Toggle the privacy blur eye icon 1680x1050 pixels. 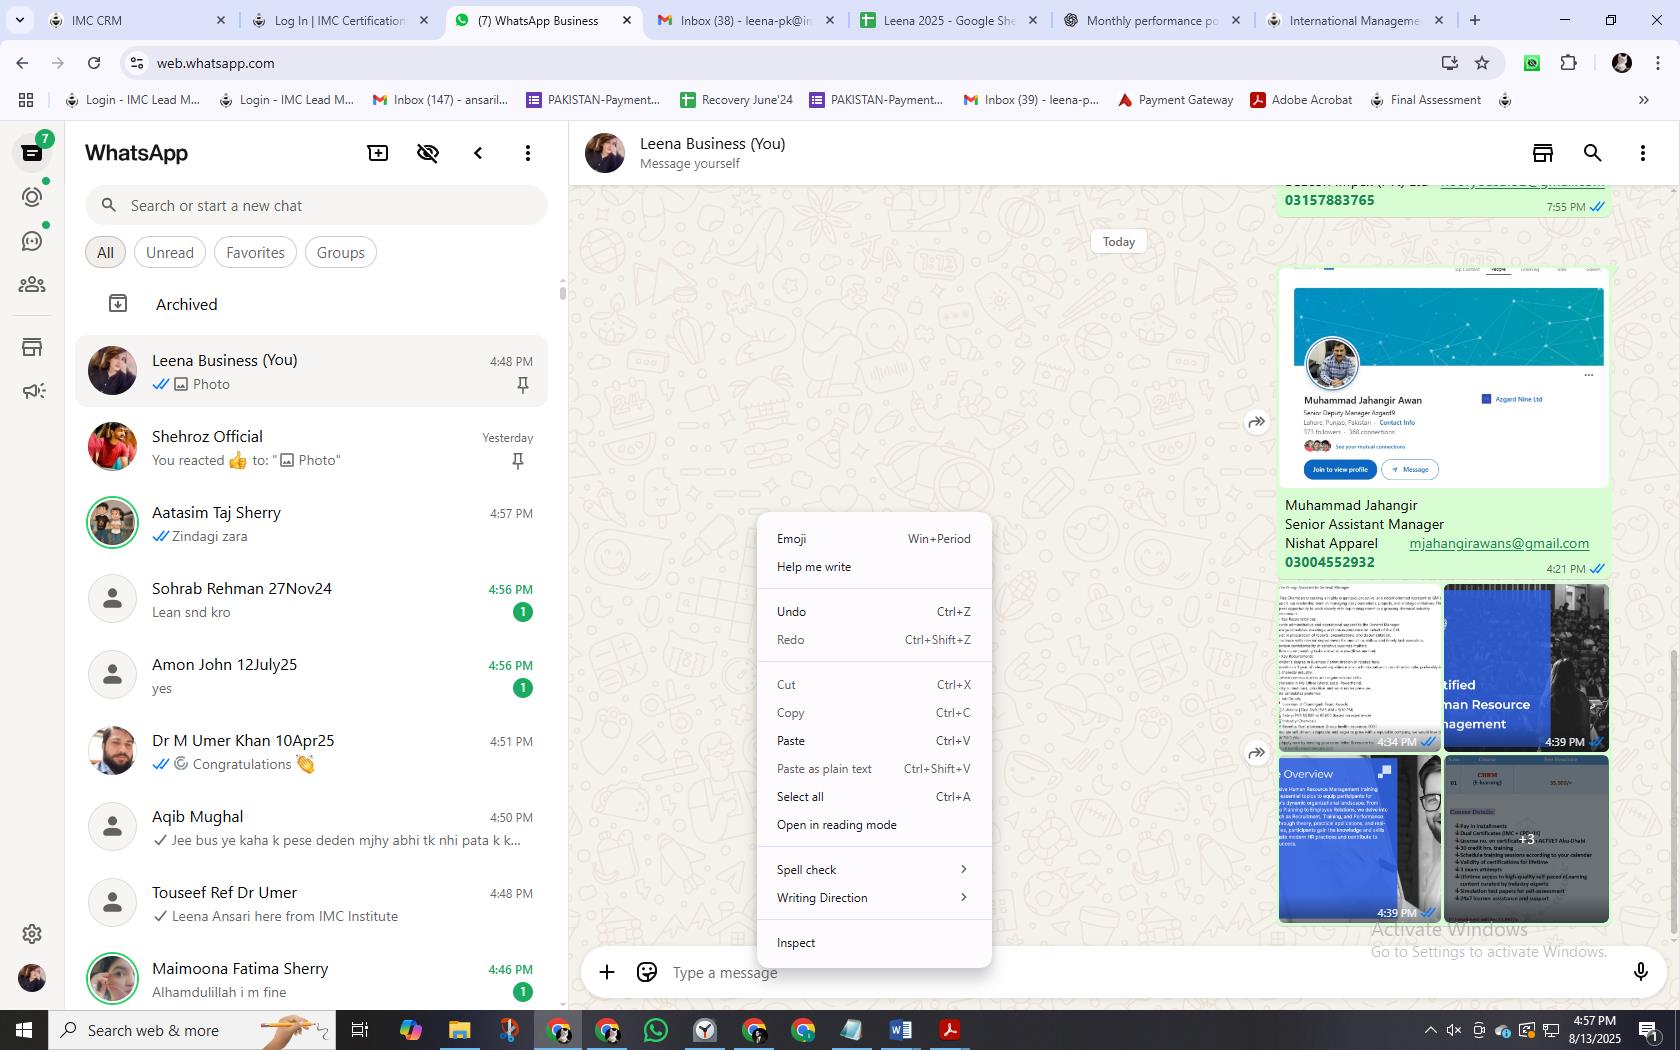click(428, 153)
